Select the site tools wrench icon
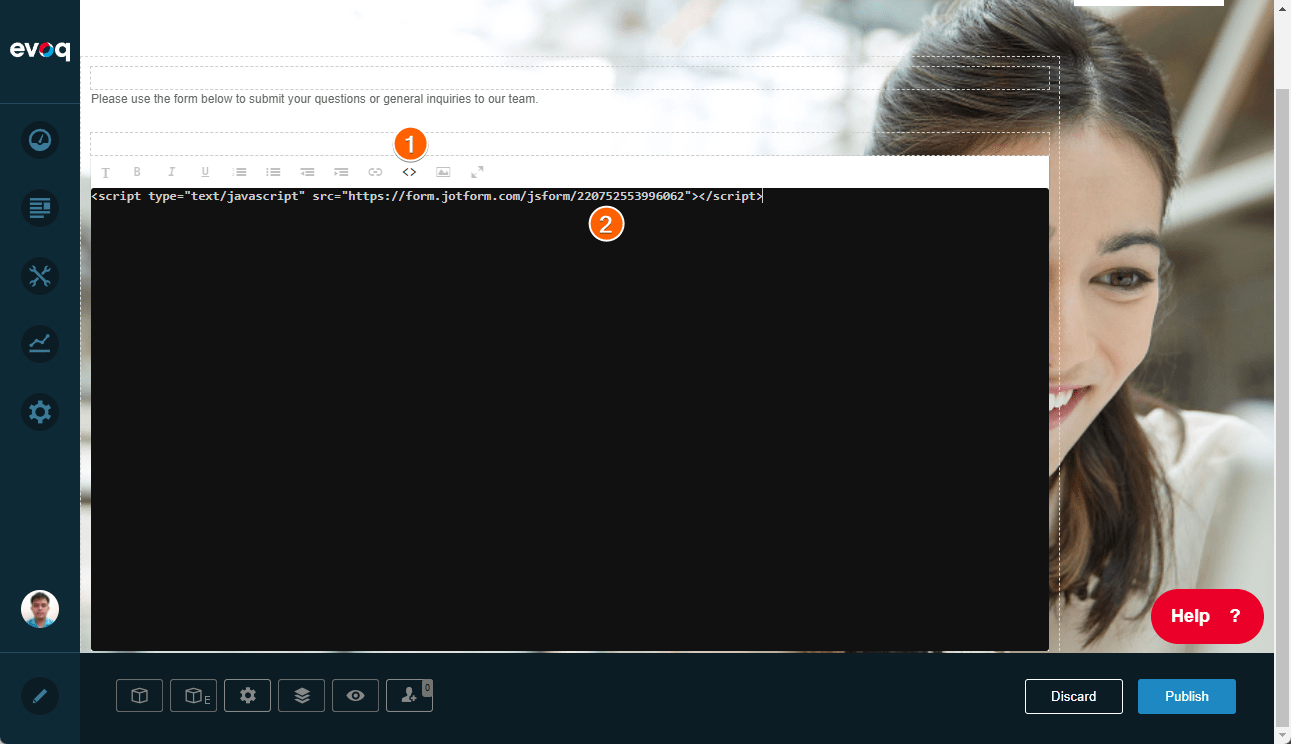 39,276
